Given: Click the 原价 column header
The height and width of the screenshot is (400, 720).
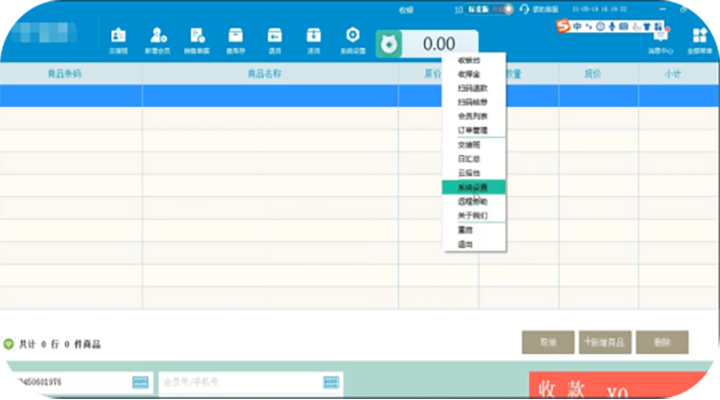Looking at the screenshot, I should pyautogui.click(x=433, y=73).
